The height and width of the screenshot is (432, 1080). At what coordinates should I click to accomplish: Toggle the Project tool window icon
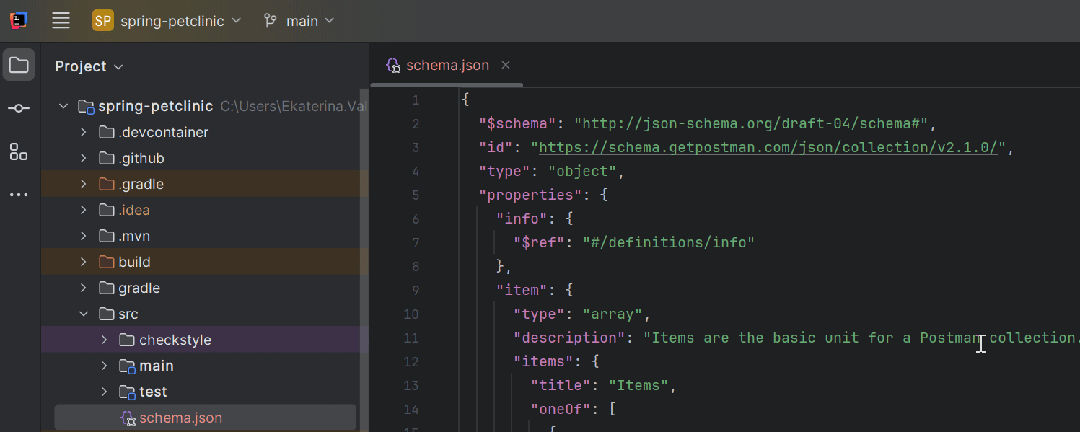(19, 65)
